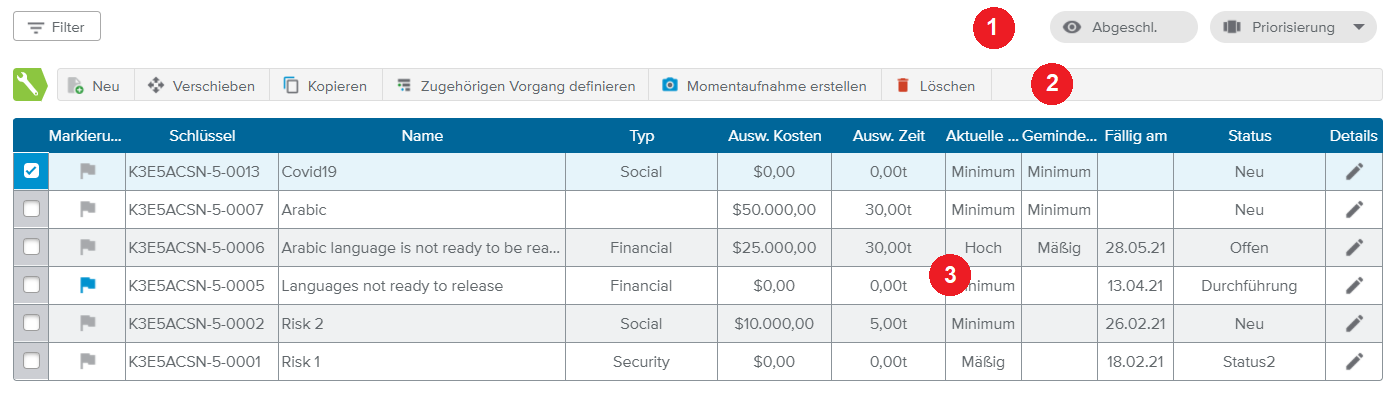The height and width of the screenshot is (393, 1393).
Task: Click the Löschen trash icon
Action: pos(903,86)
